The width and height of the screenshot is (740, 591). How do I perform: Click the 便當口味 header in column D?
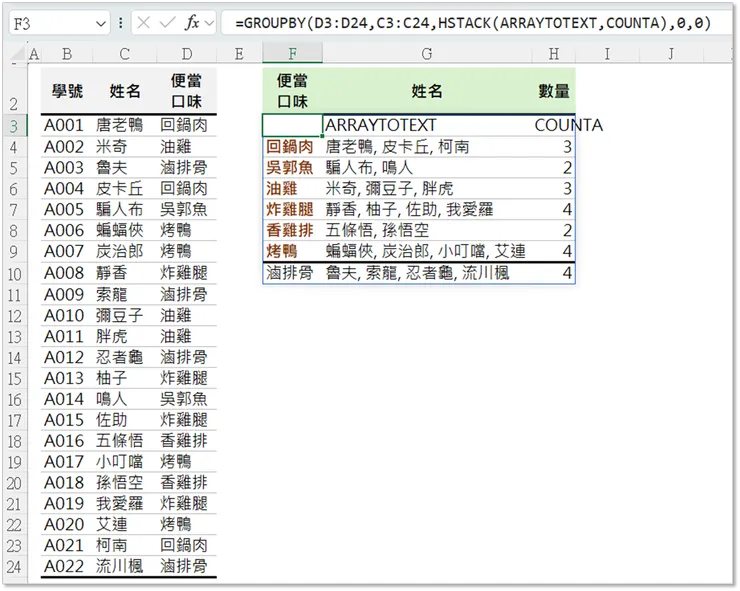pyautogui.click(x=187, y=91)
